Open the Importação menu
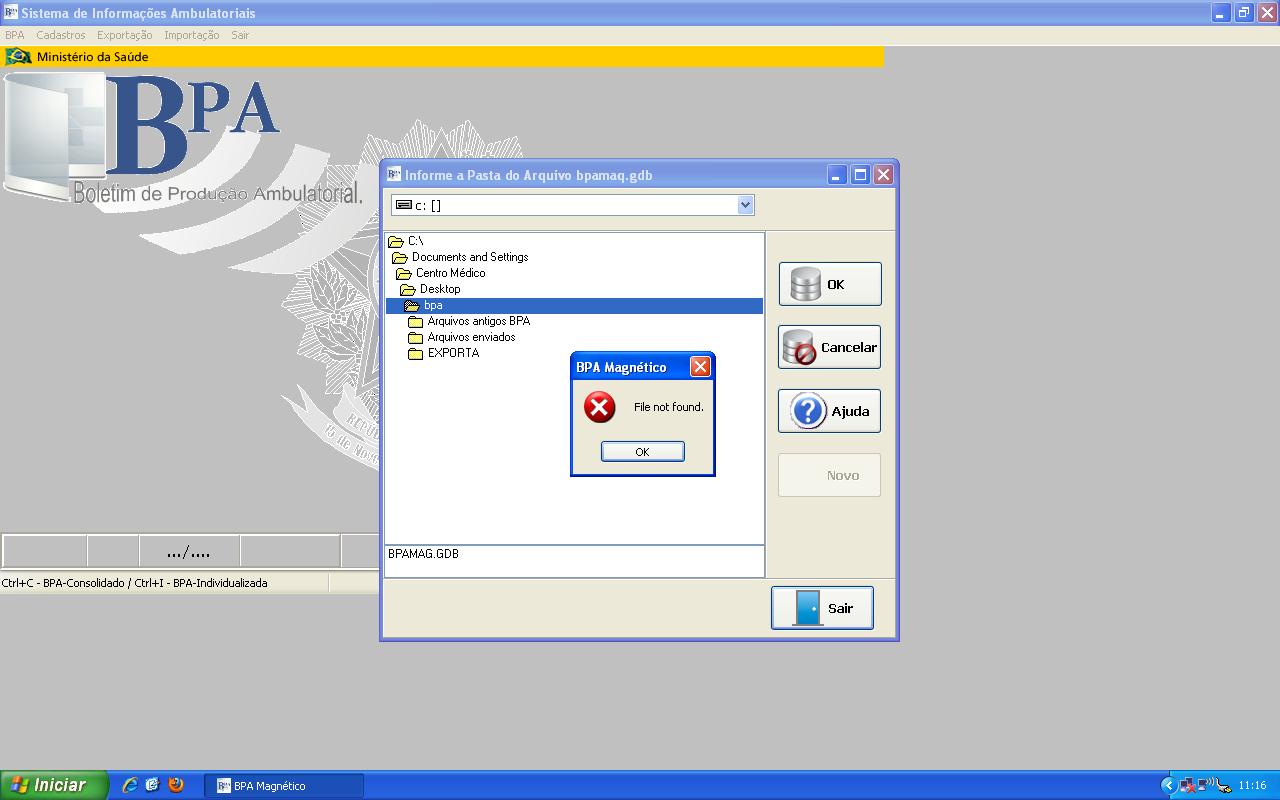This screenshot has height=800, width=1280. click(192, 35)
